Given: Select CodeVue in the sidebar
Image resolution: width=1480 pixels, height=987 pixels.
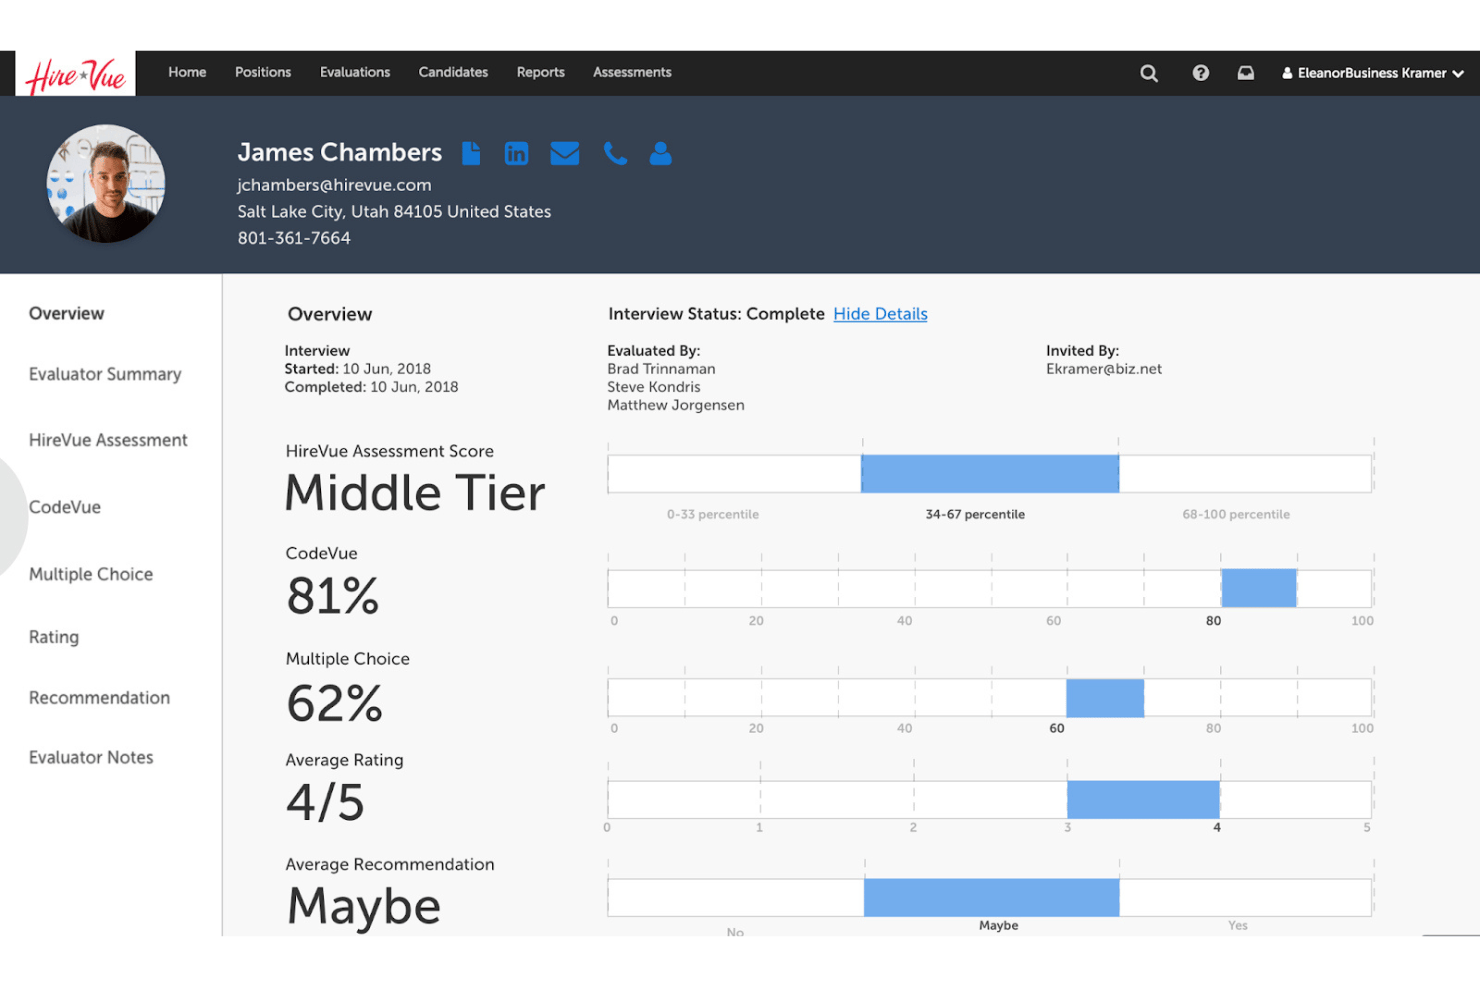Looking at the screenshot, I should pyautogui.click(x=65, y=507).
